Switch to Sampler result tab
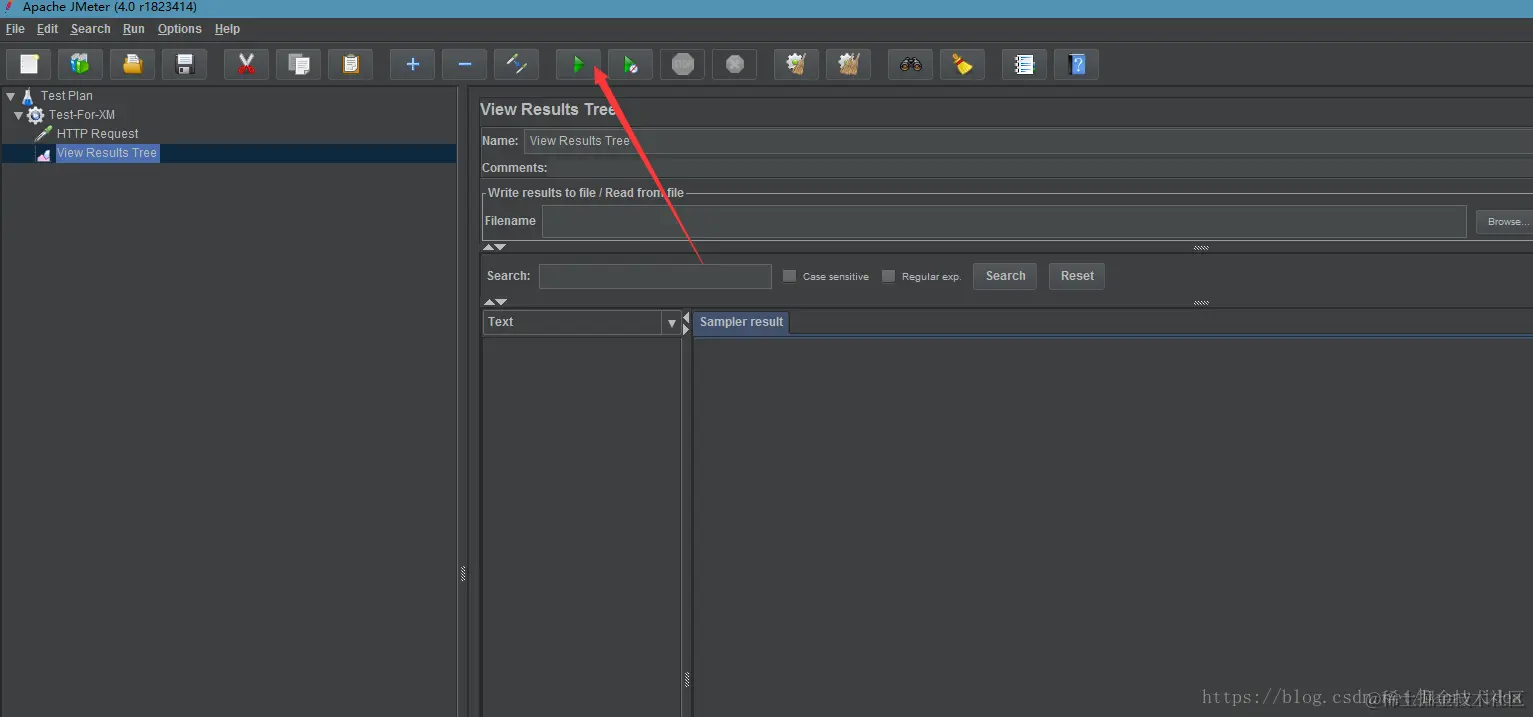This screenshot has height=717, width=1533. pyautogui.click(x=741, y=322)
